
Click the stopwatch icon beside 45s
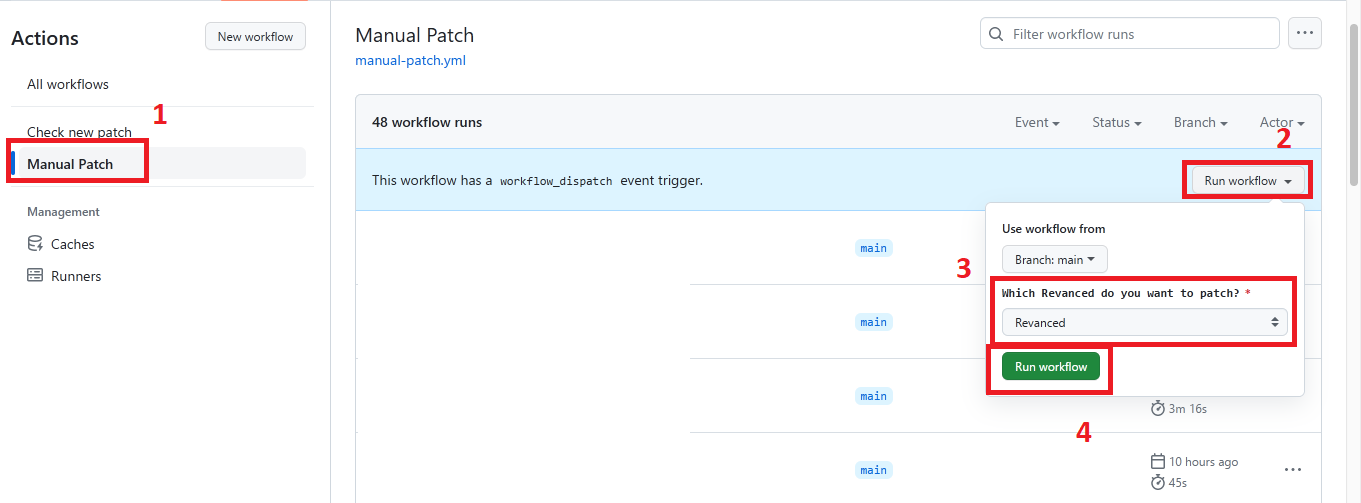(1158, 482)
